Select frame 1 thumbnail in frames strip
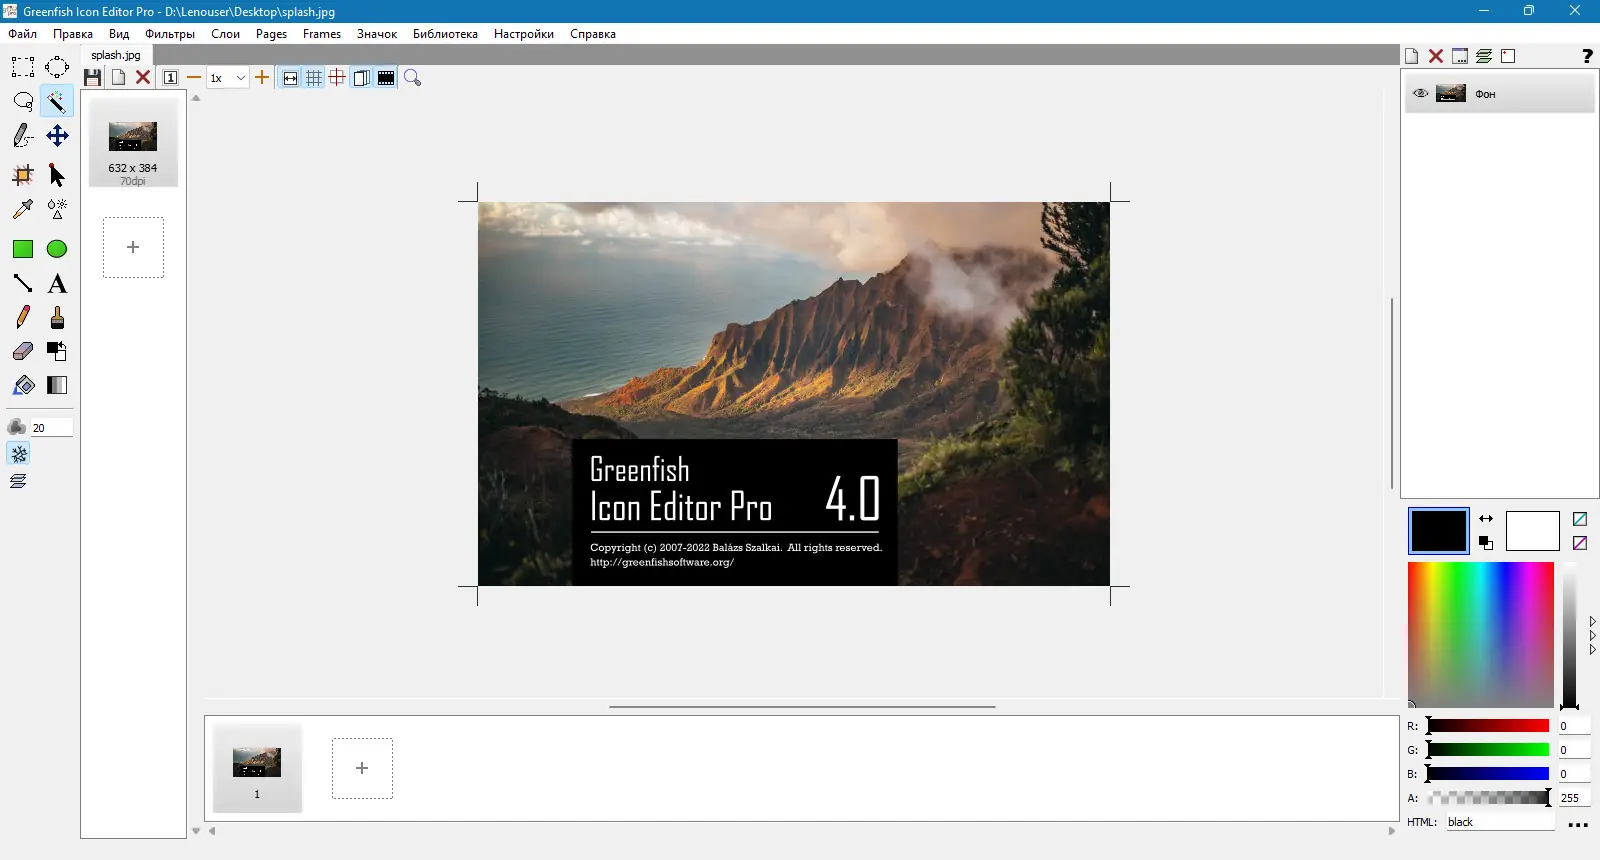Screen dimensions: 1600x860 [x=257, y=768]
